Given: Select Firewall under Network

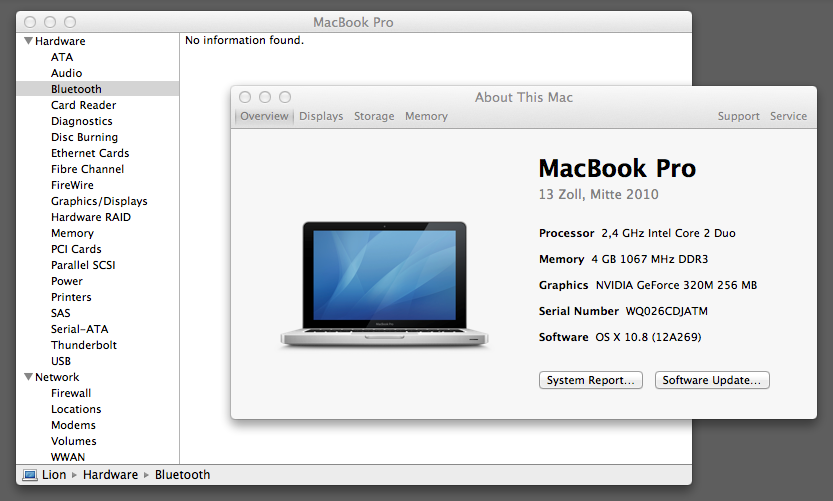Looking at the screenshot, I should (71, 393).
